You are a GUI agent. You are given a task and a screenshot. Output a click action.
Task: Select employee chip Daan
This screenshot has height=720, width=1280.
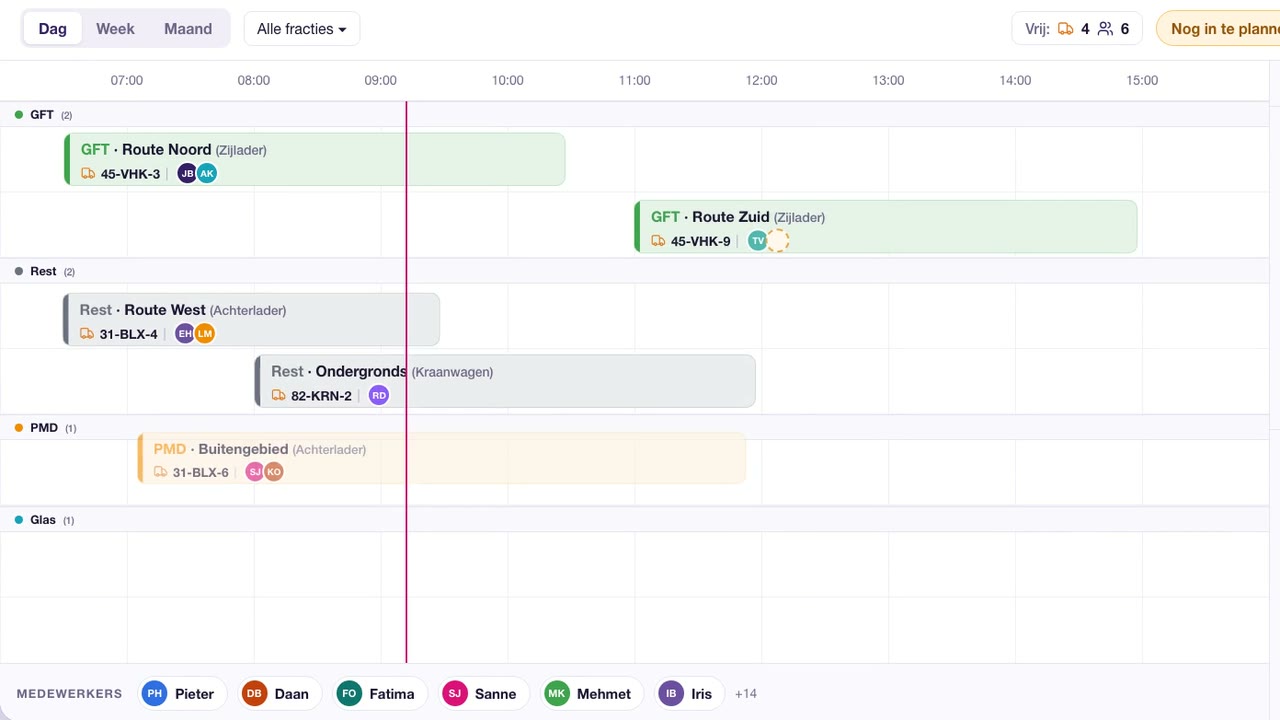tap(278, 694)
